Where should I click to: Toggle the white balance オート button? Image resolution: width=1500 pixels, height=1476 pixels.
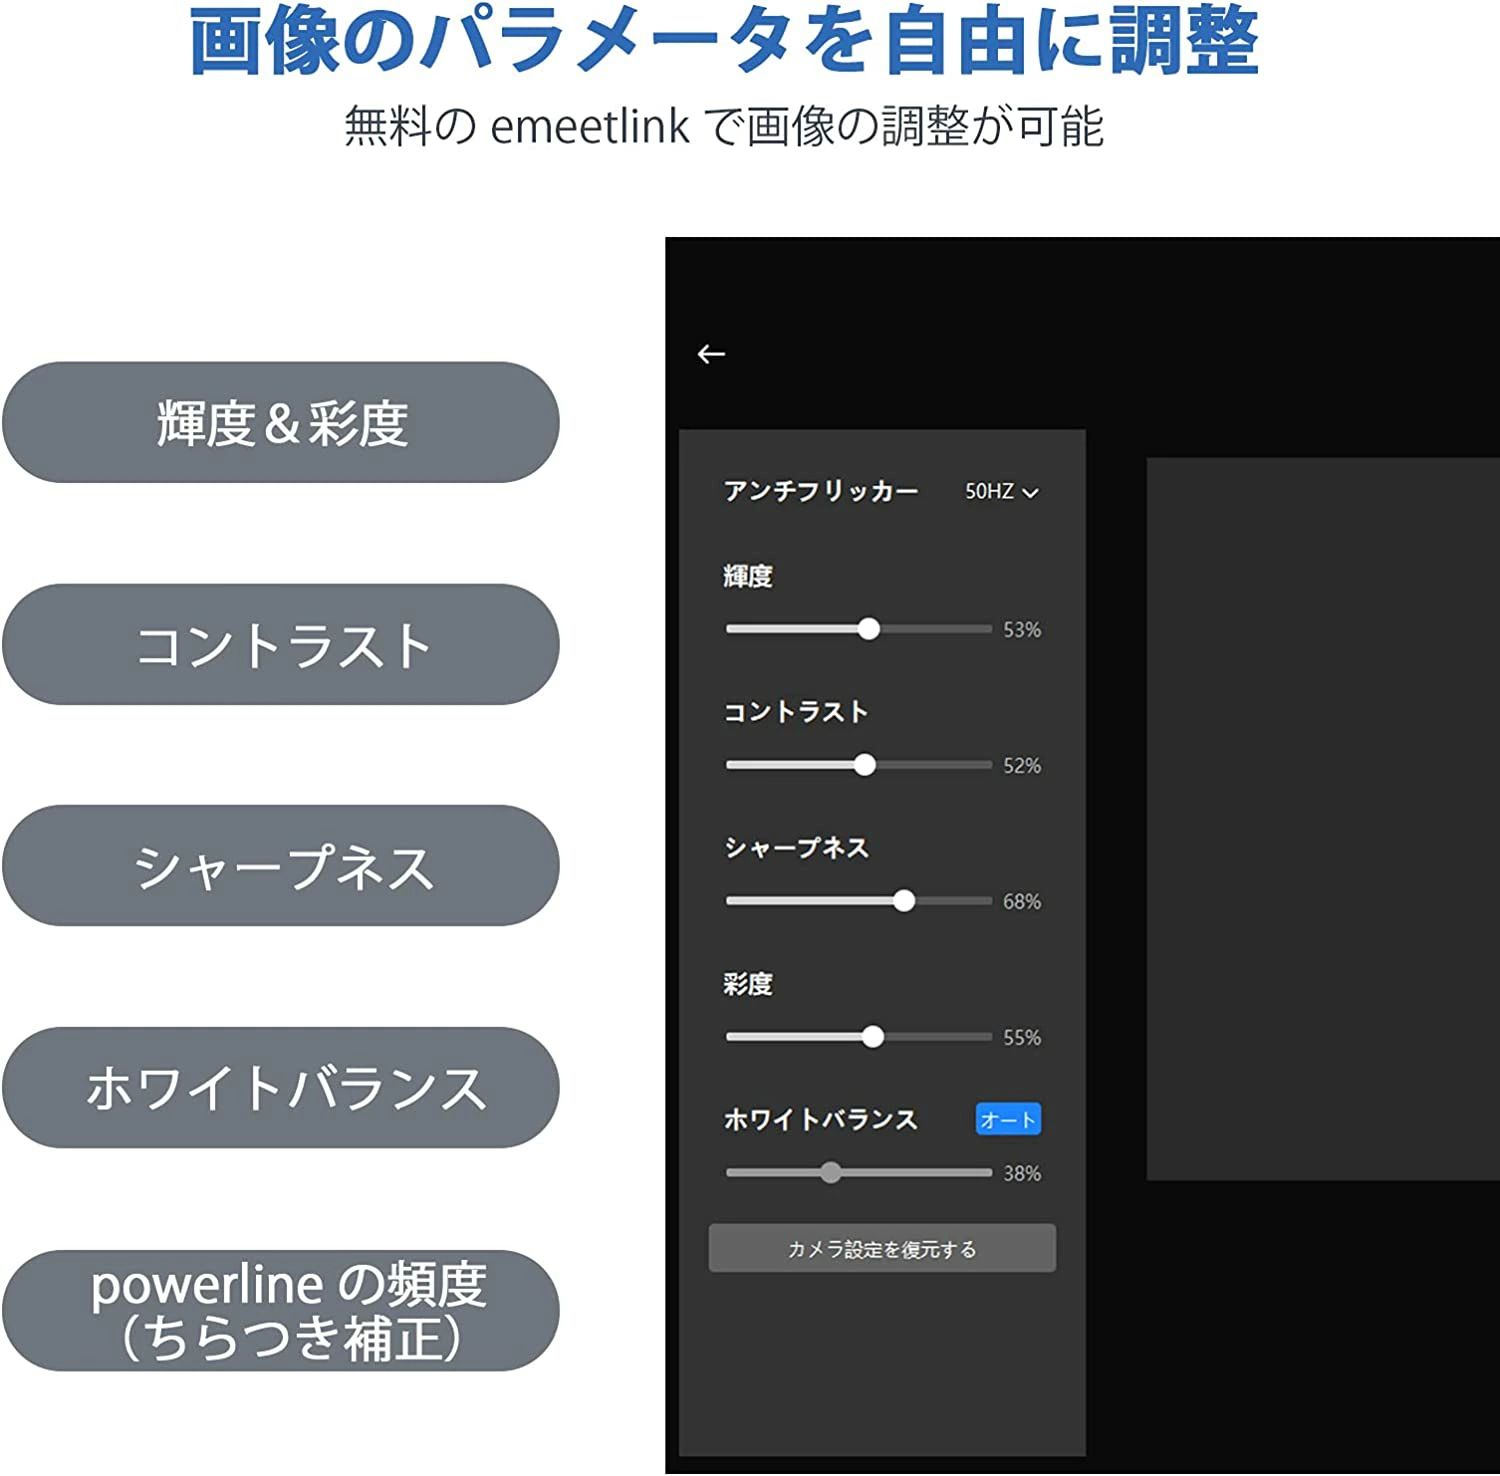[x=1008, y=1120]
